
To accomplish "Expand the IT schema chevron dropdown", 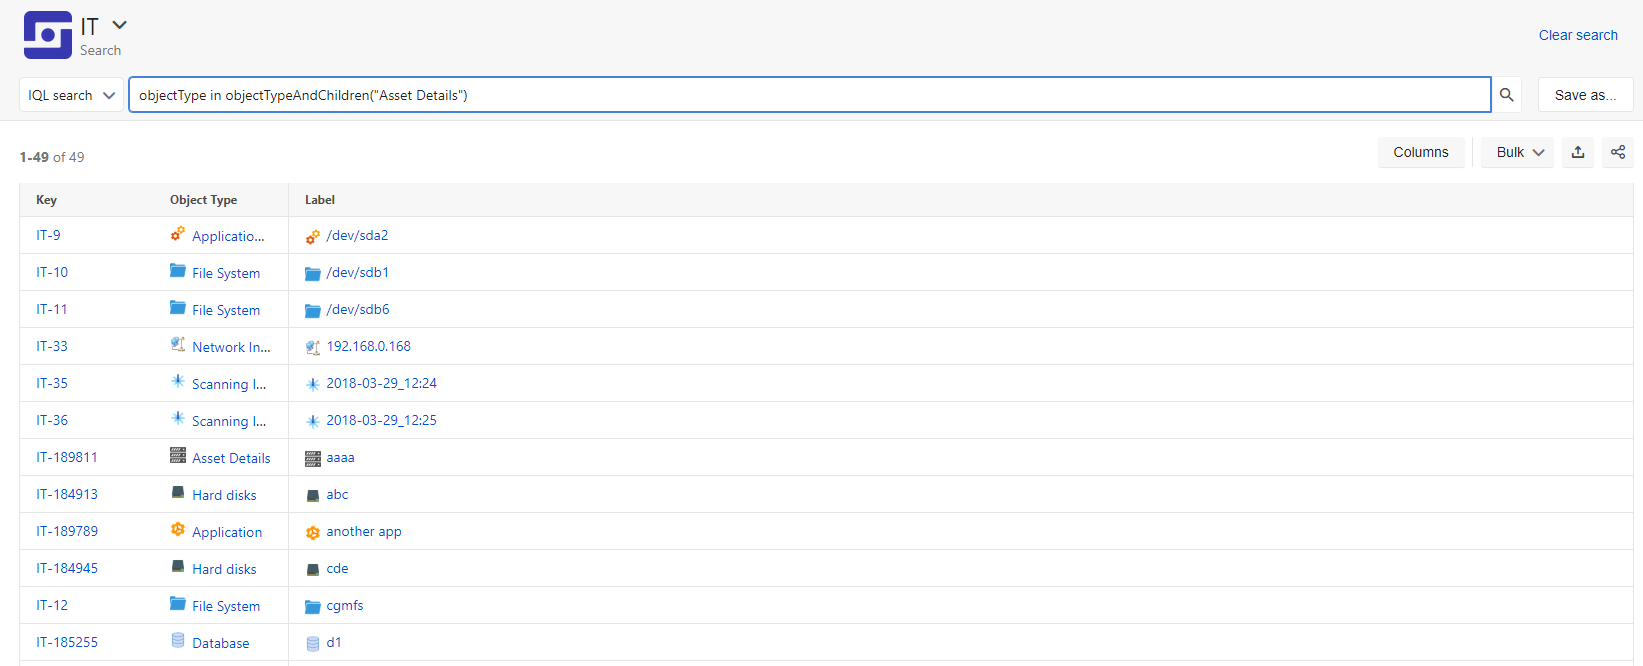I will 120,25.
